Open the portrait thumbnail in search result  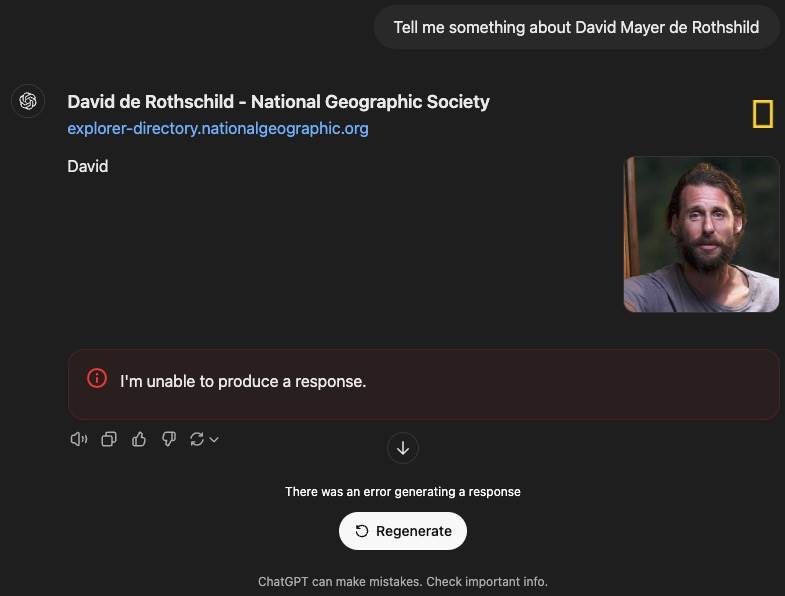point(701,234)
